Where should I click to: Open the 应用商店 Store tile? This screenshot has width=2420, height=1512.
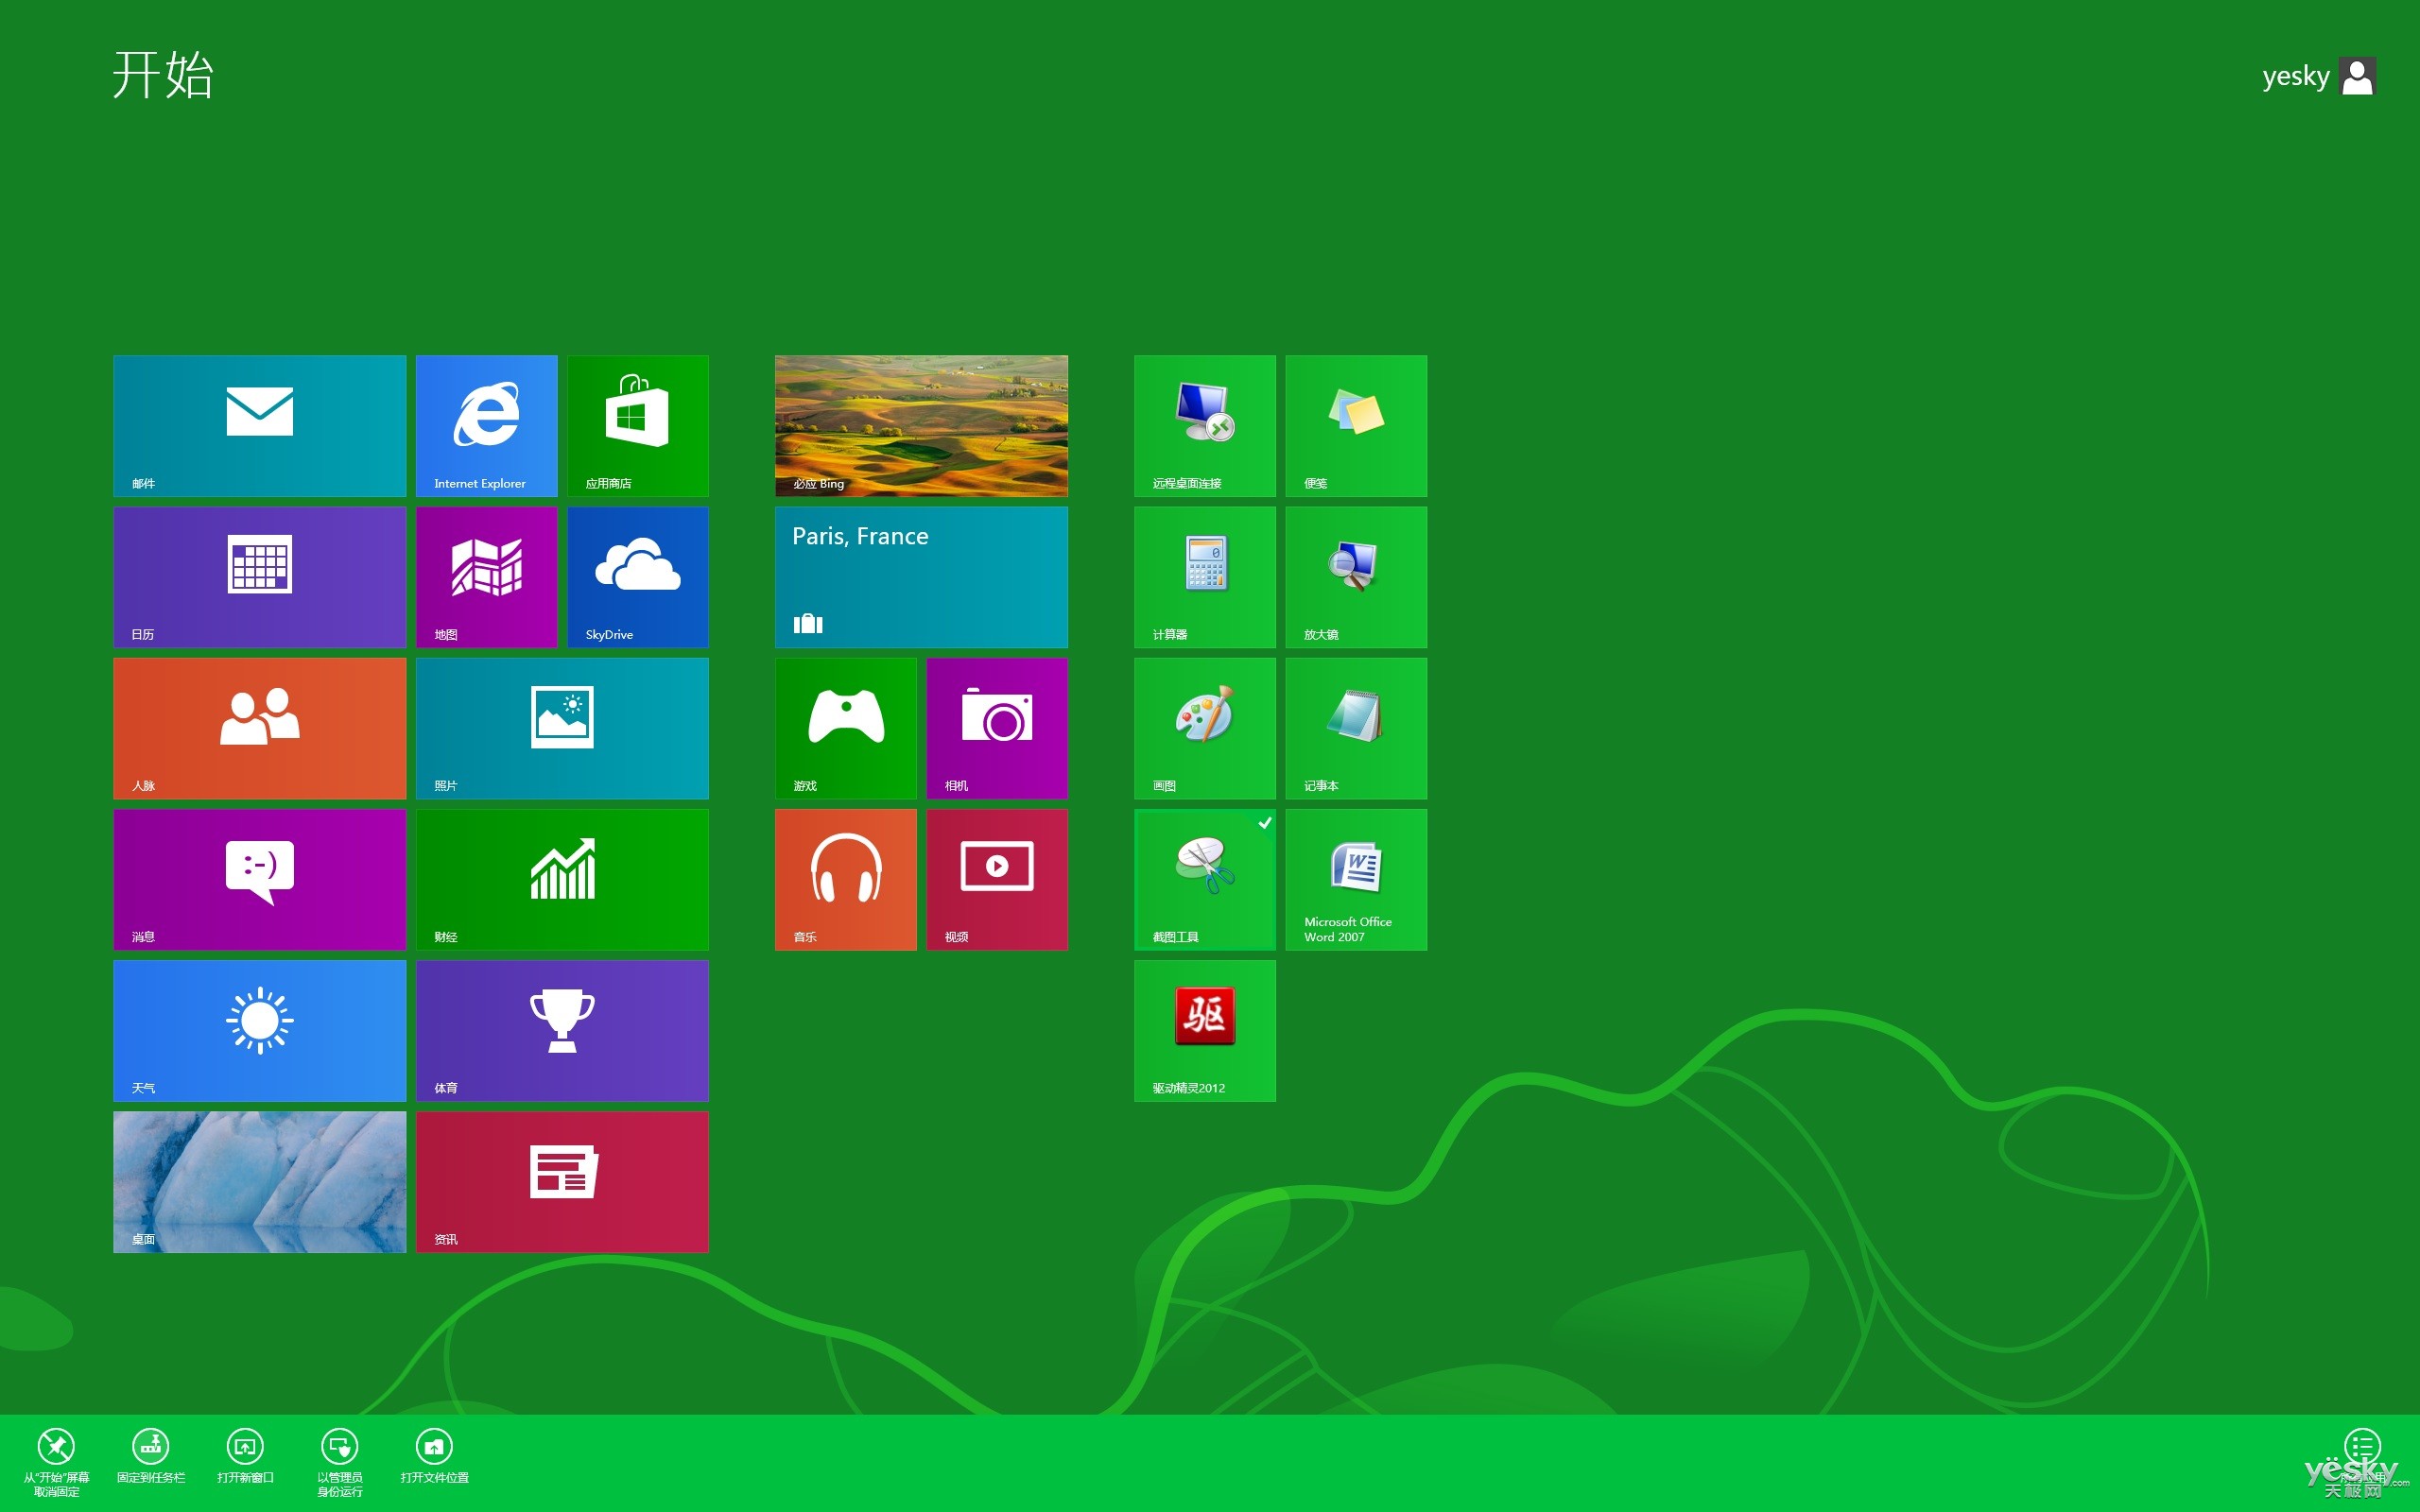637,425
